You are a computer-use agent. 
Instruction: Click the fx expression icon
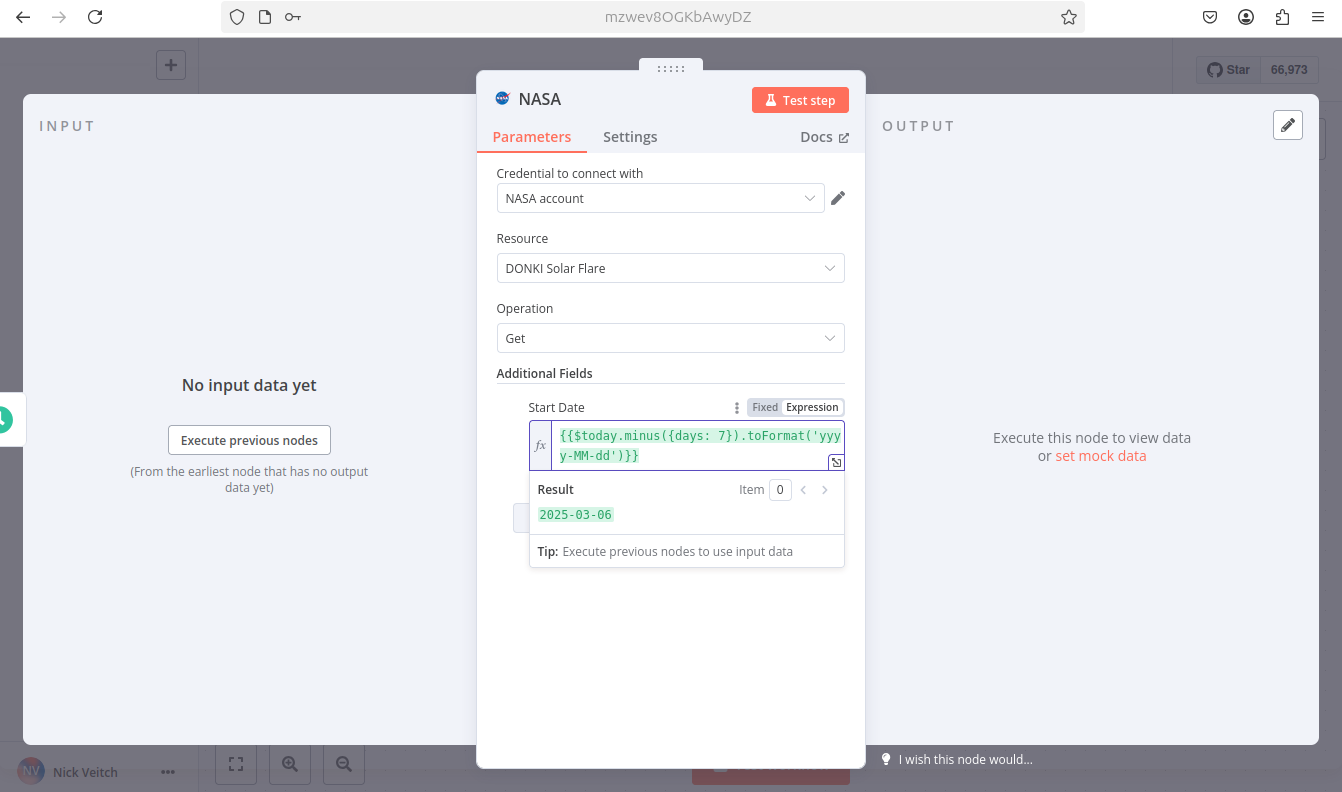[x=541, y=445]
